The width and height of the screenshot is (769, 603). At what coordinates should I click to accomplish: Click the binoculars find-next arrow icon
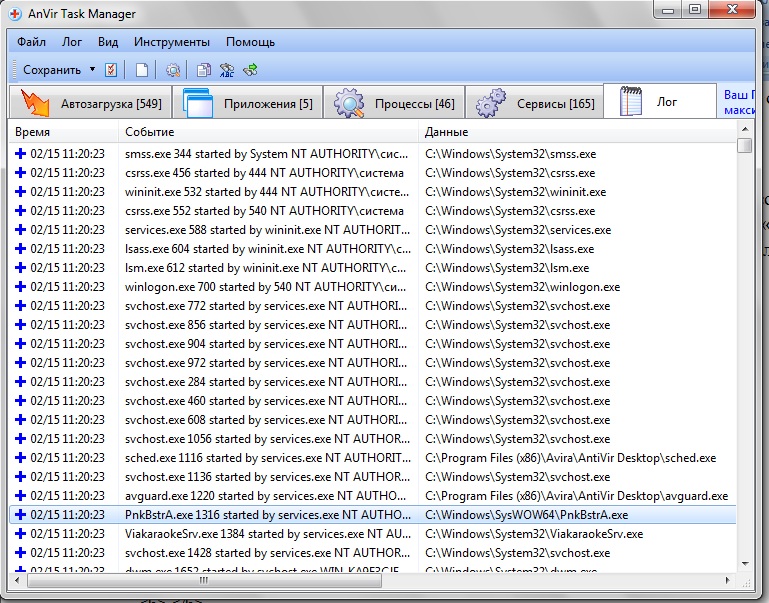pyautogui.click(x=250, y=70)
